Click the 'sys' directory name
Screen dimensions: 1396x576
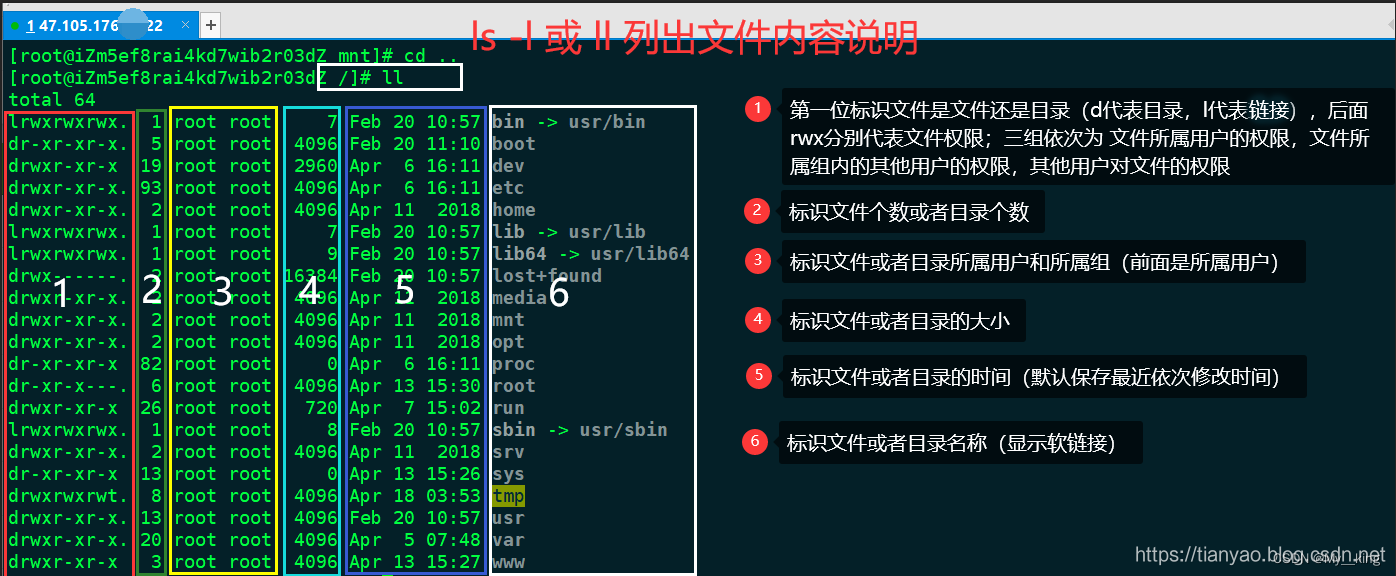[x=508, y=474]
